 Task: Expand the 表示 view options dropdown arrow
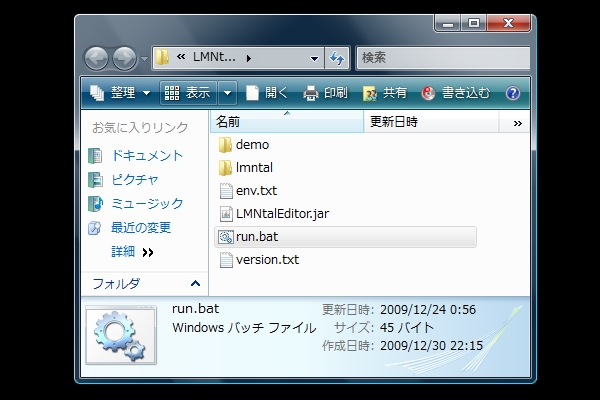click(228, 93)
